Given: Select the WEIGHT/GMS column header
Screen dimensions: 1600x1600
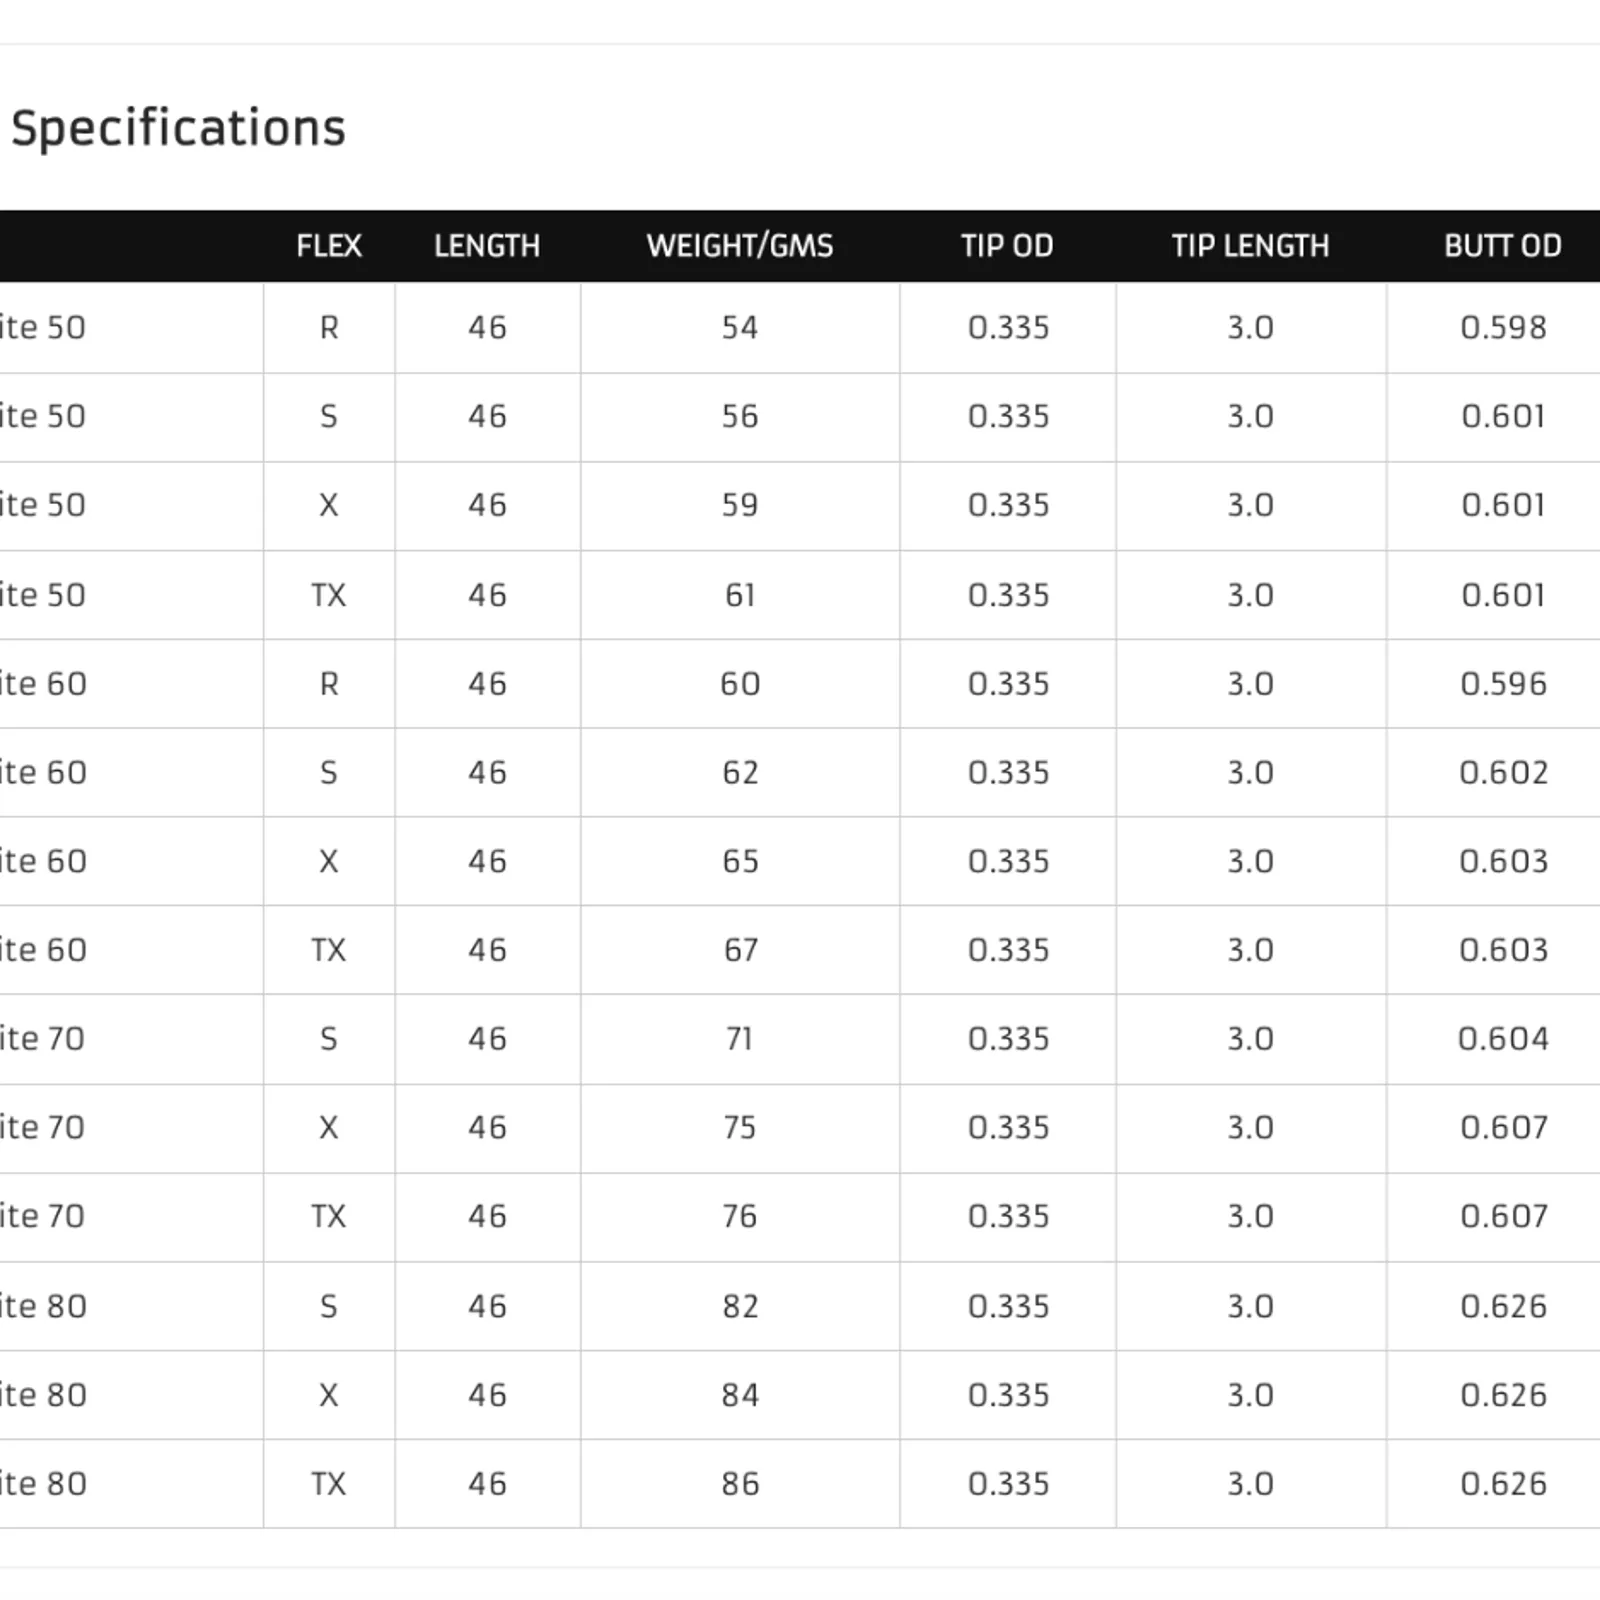Looking at the screenshot, I should (x=740, y=246).
